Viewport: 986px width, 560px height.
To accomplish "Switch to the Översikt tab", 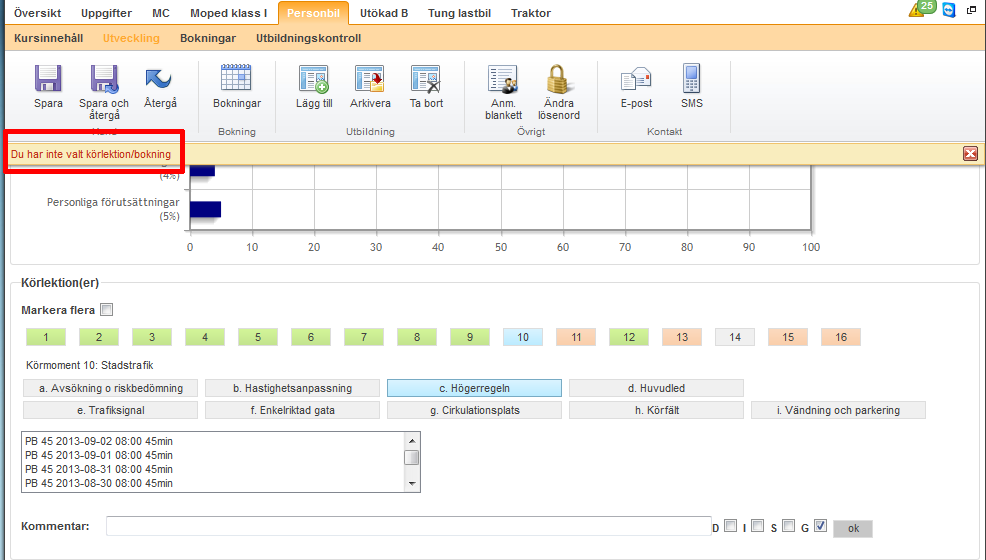I will coord(38,13).
